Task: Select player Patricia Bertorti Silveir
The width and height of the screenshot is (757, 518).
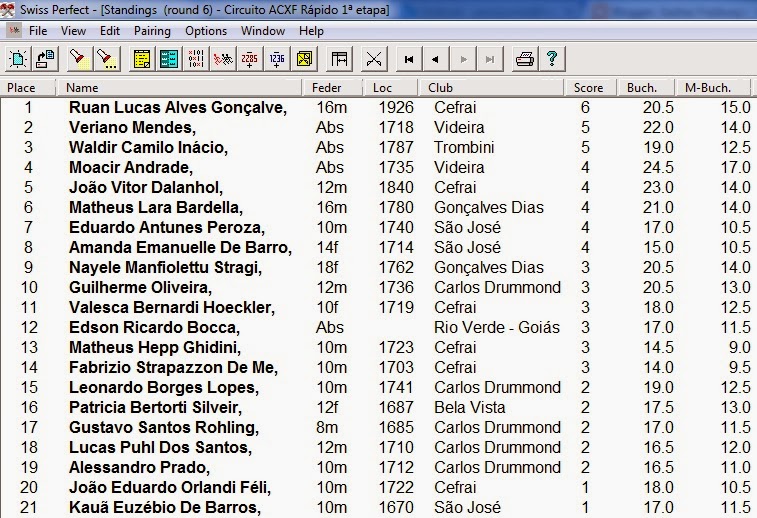Action: (155, 408)
